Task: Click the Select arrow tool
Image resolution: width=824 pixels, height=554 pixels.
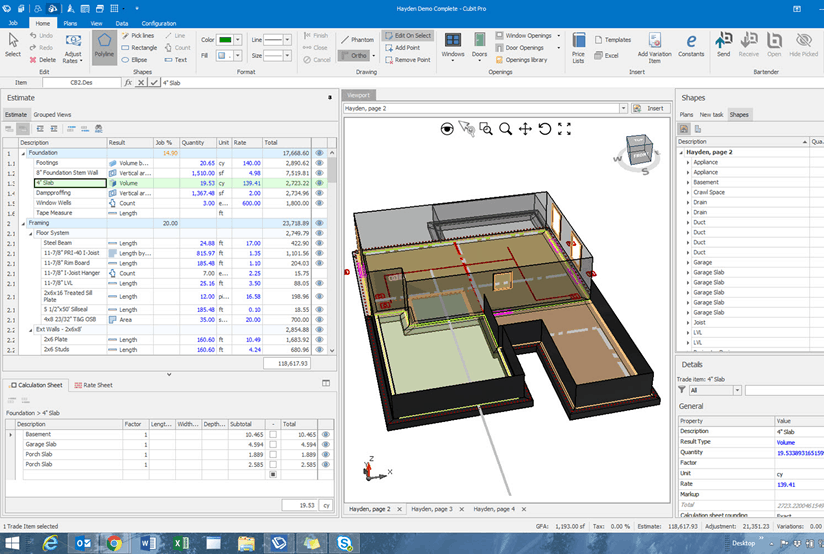Action: tap(13, 45)
